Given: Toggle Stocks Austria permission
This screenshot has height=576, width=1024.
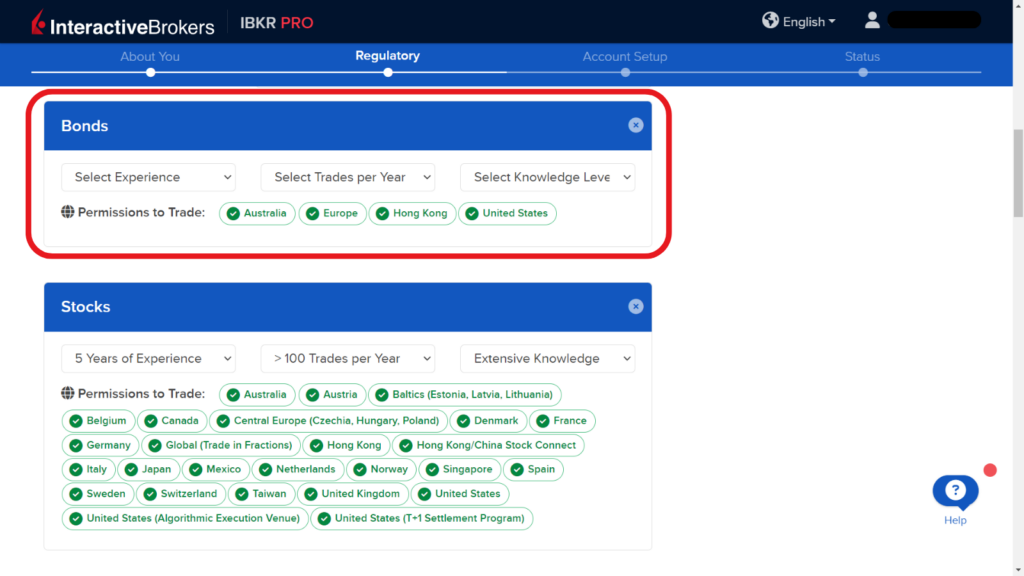Looking at the screenshot, I should [x=332, y=394].
